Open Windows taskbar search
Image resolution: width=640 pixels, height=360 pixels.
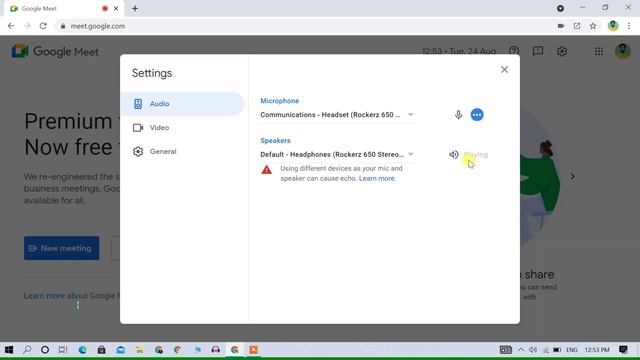27,350
